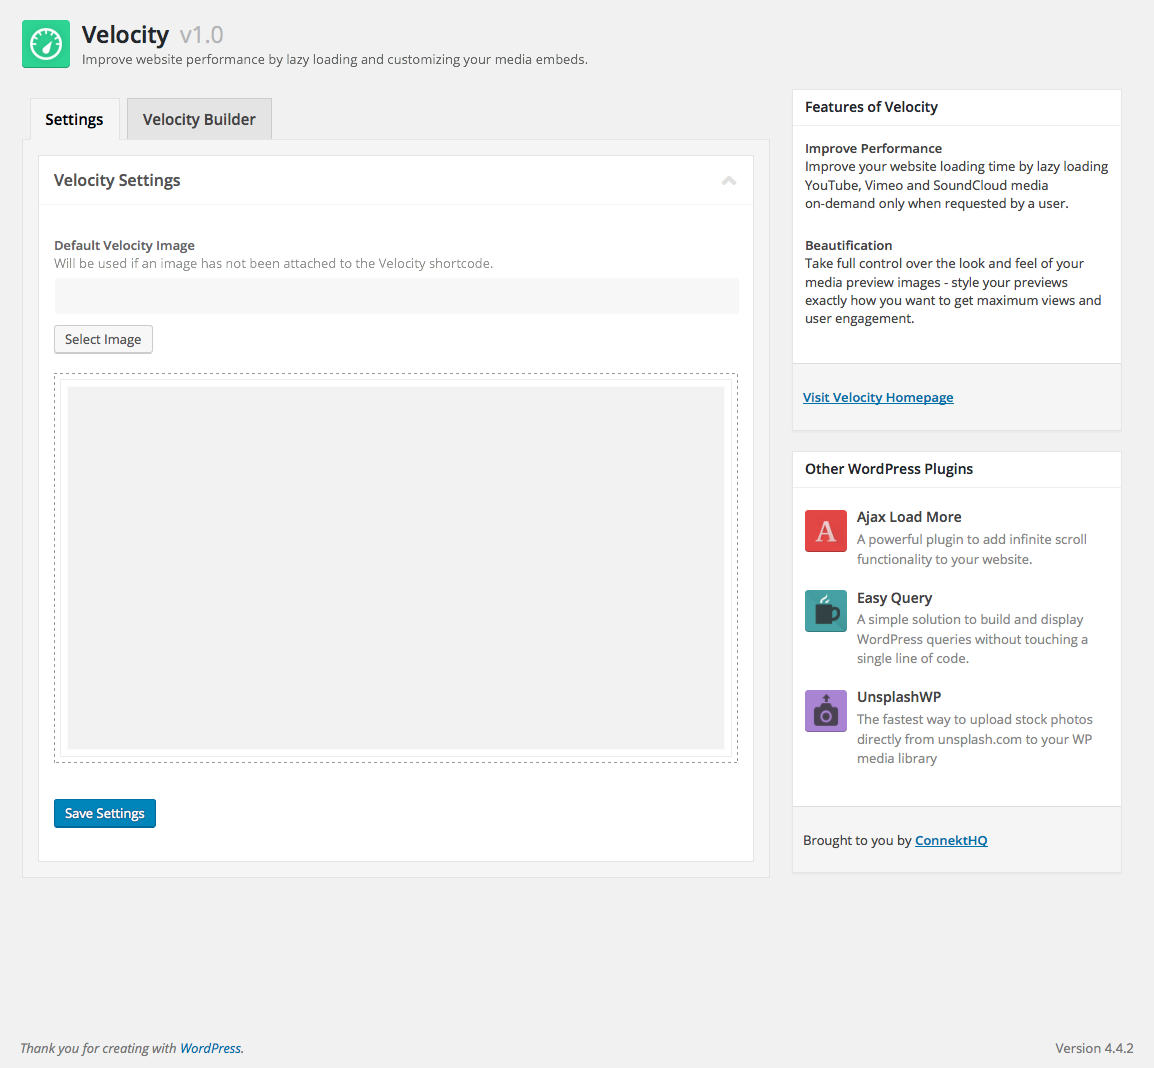The height and width of the screenshot is (1068, 1154).
Task: Click the Save Settings button
Action: (105, 813)
